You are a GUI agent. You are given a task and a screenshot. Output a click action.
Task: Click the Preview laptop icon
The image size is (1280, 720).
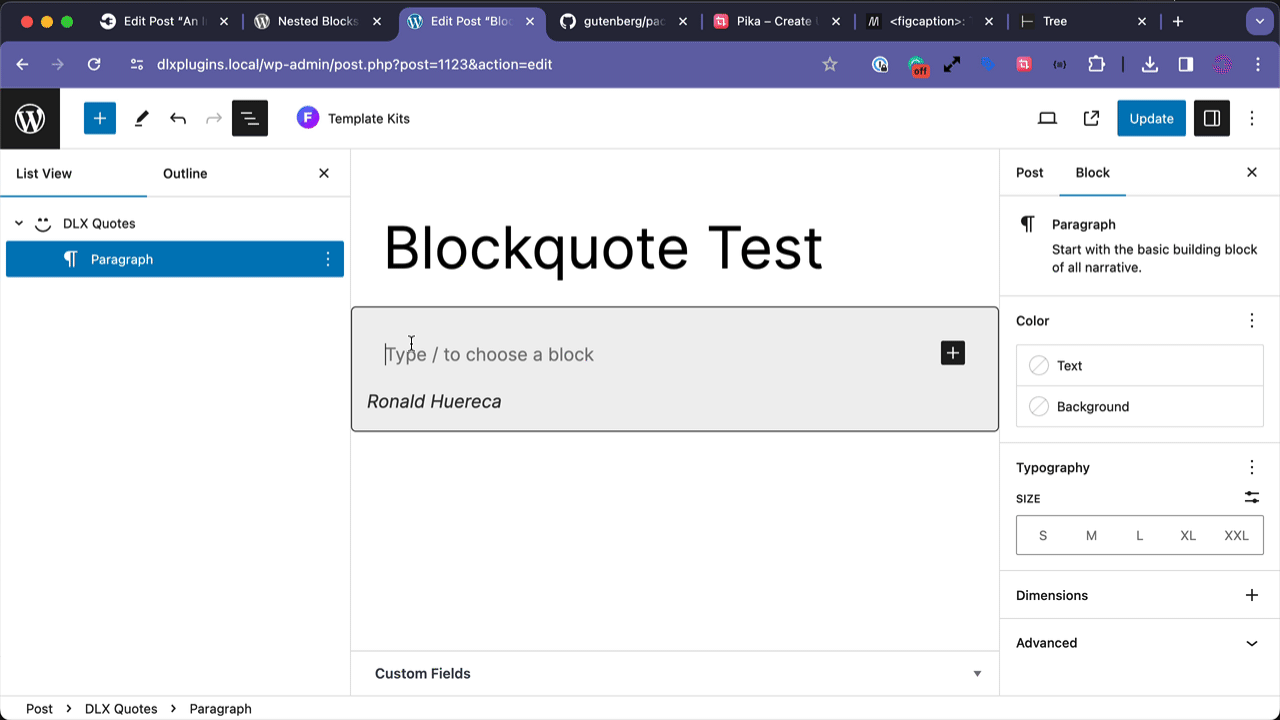pyautogui.click(x=1047, y=118)
